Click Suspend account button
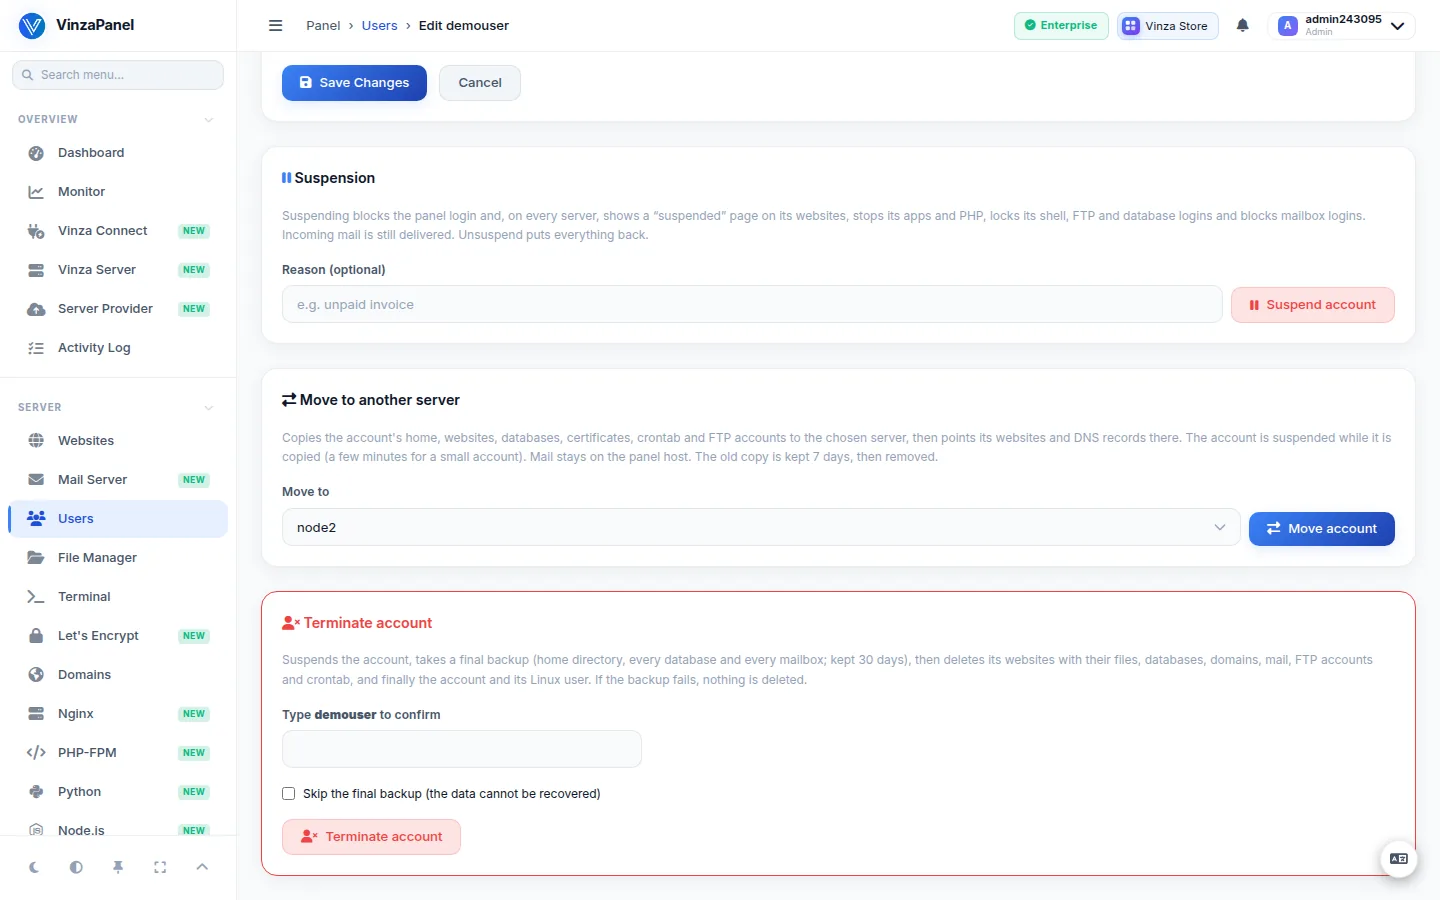Viewport: 1440px width, 900px height. [1313, 305]
